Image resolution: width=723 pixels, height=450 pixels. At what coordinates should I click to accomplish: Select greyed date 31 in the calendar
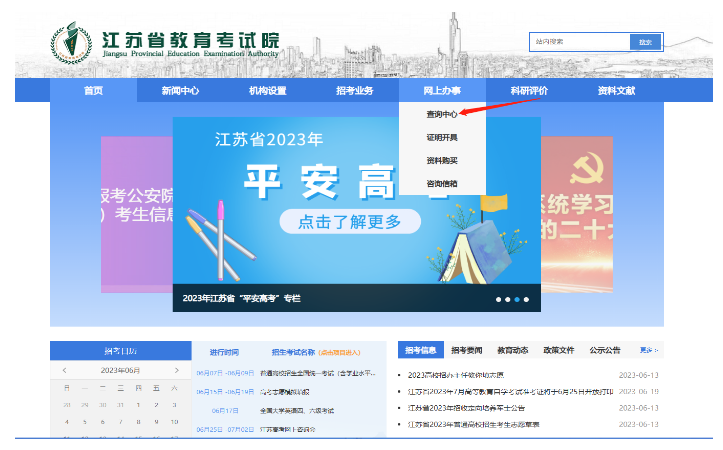coord(120,405)
